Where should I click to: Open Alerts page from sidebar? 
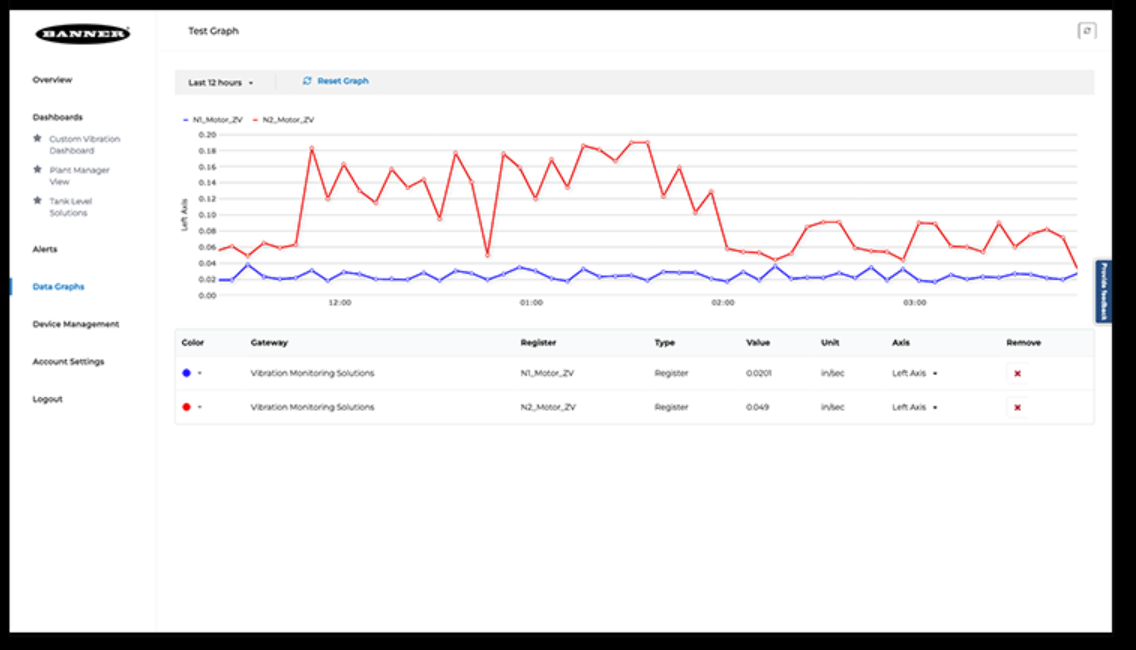(x=45, y=249)
